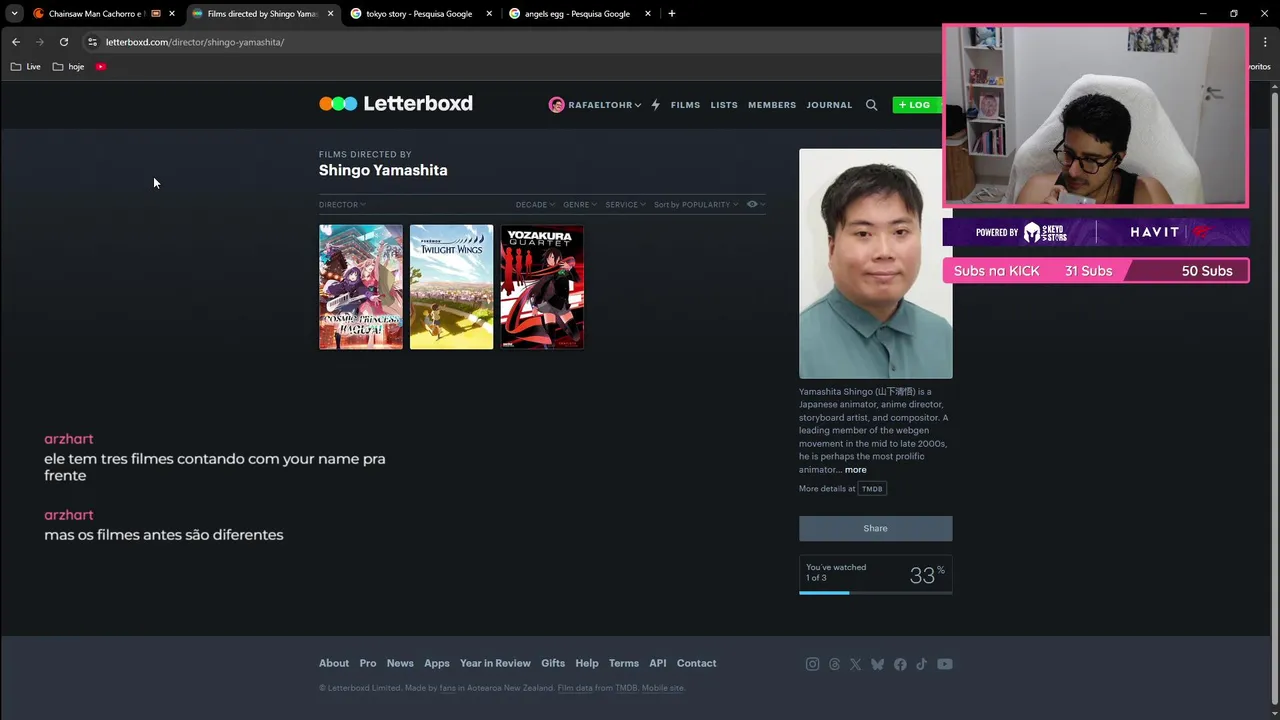Reload the current page
Viewport: 1280px width, 720px height.
click(x=64, y=42)
